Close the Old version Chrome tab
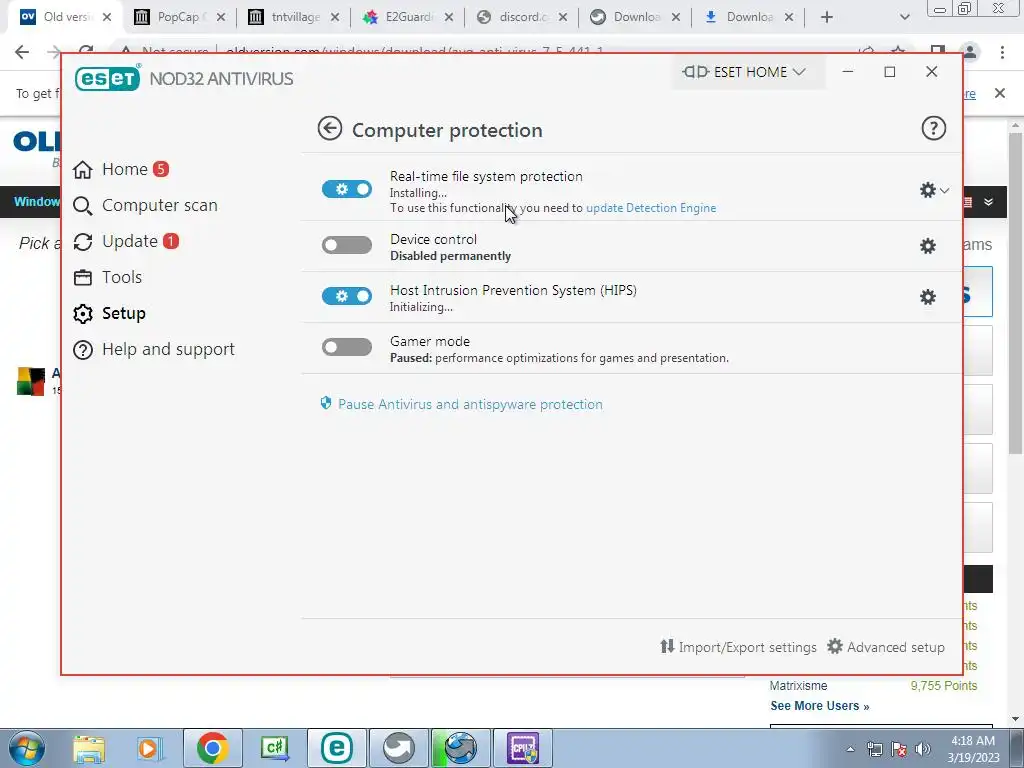 click(107, 17)
